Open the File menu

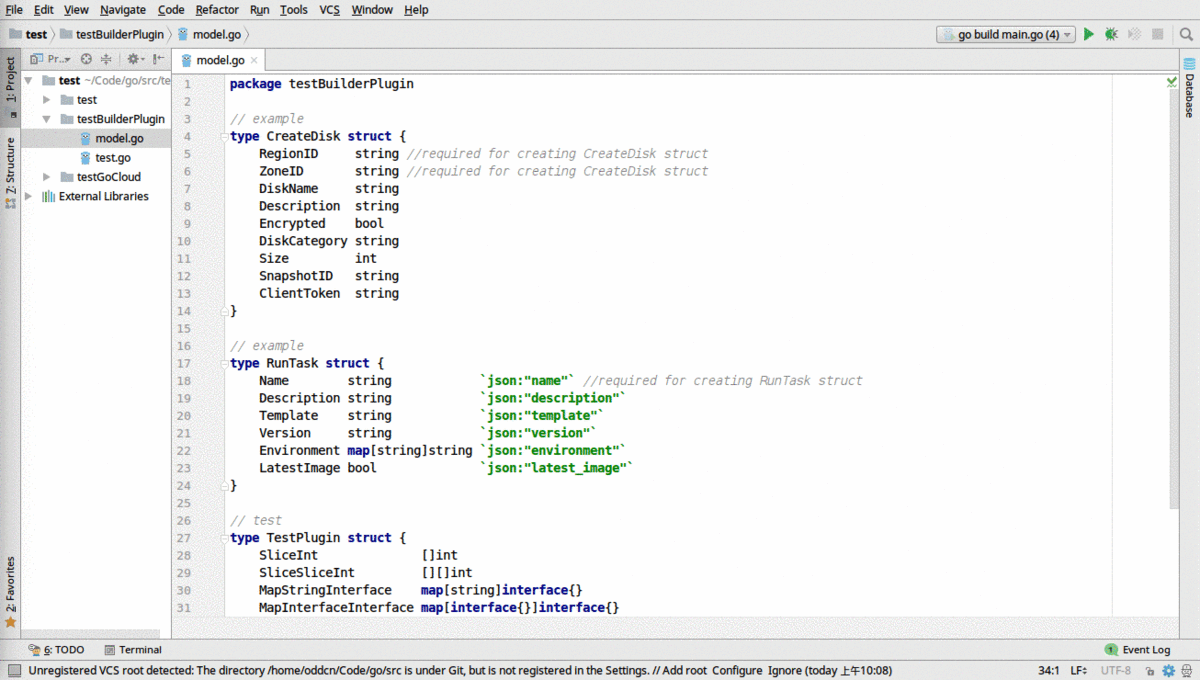[14, 9]
